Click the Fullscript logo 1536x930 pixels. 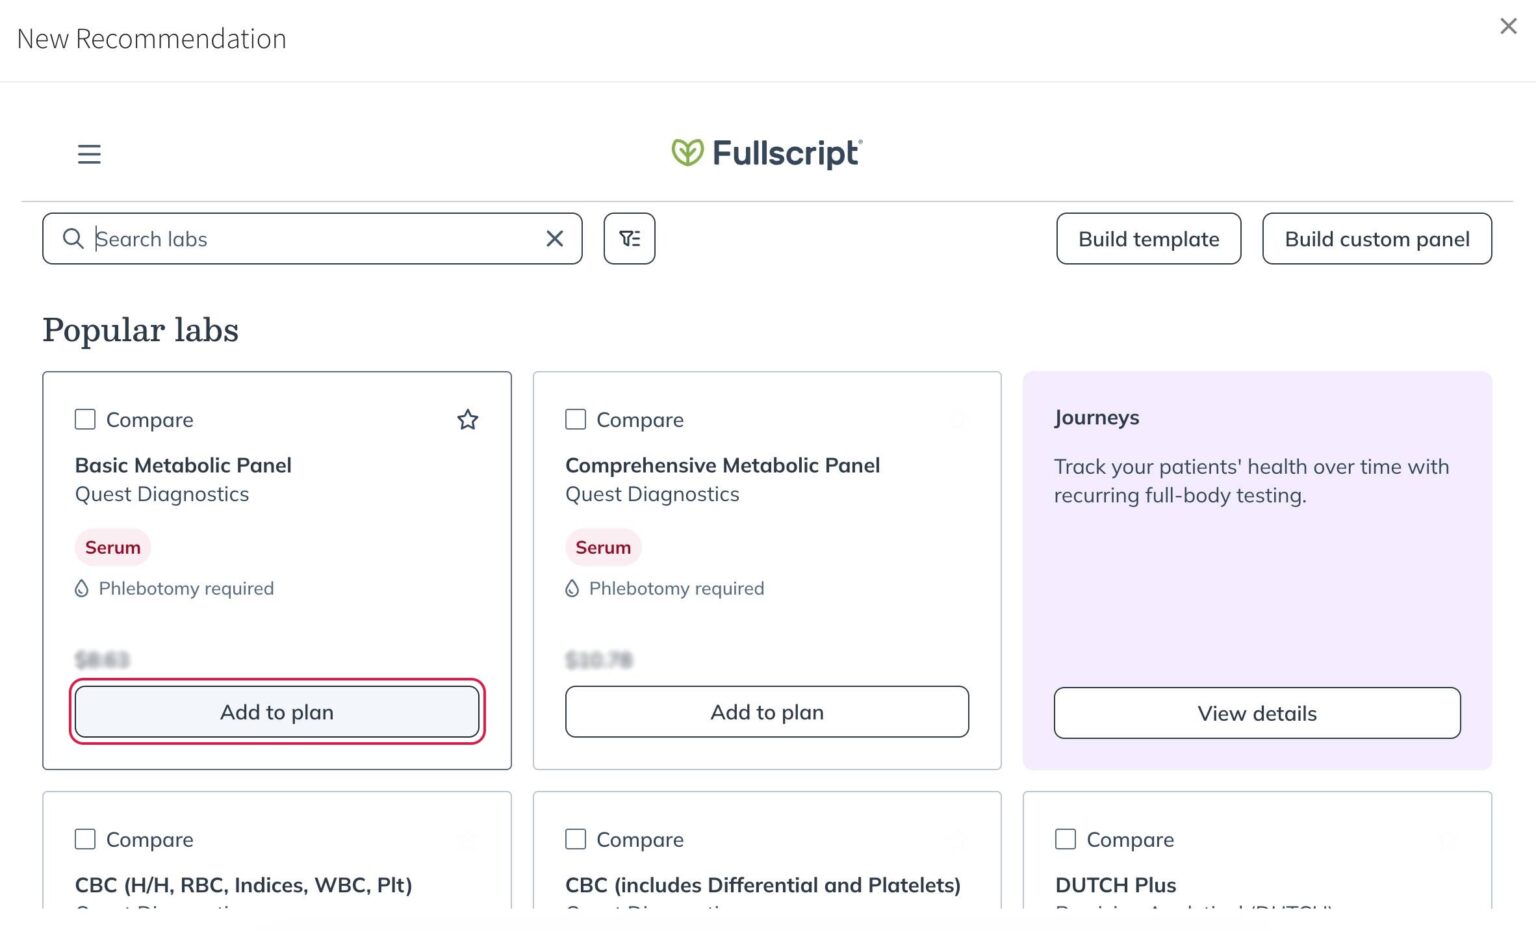pyautogui.click(x=766, y=152)
